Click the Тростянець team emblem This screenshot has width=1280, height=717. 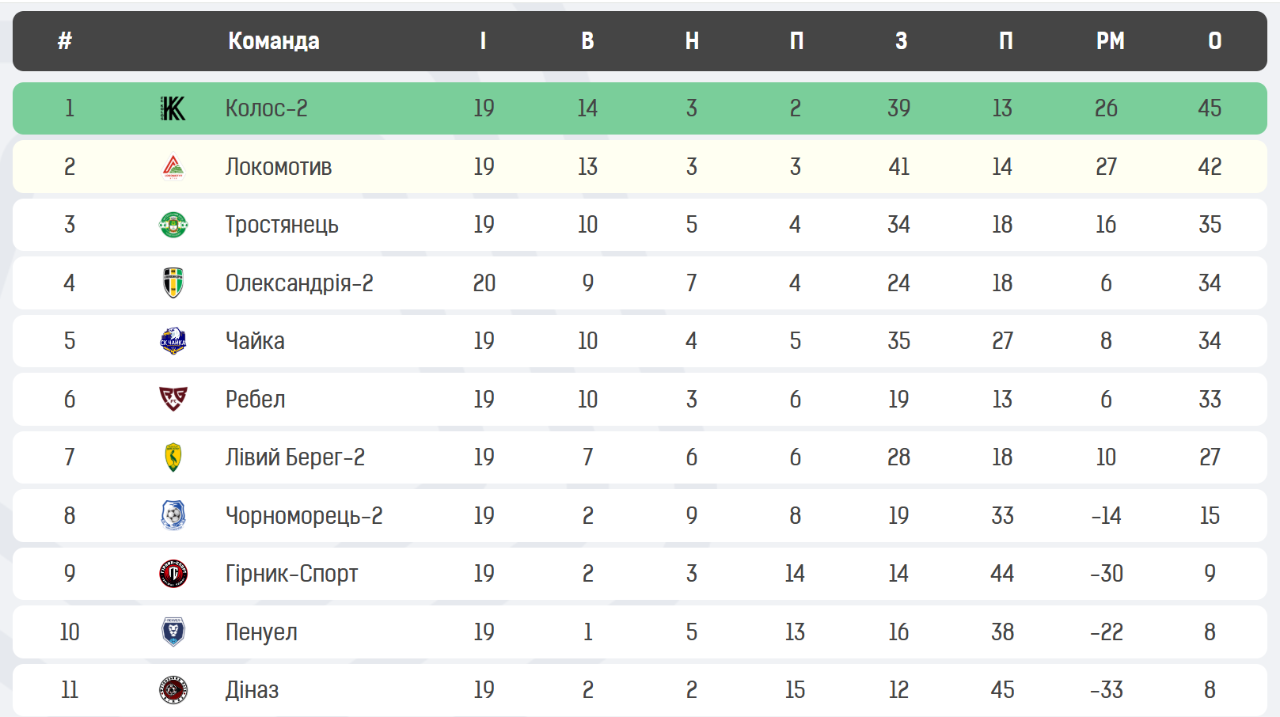(x=173, y=225)
